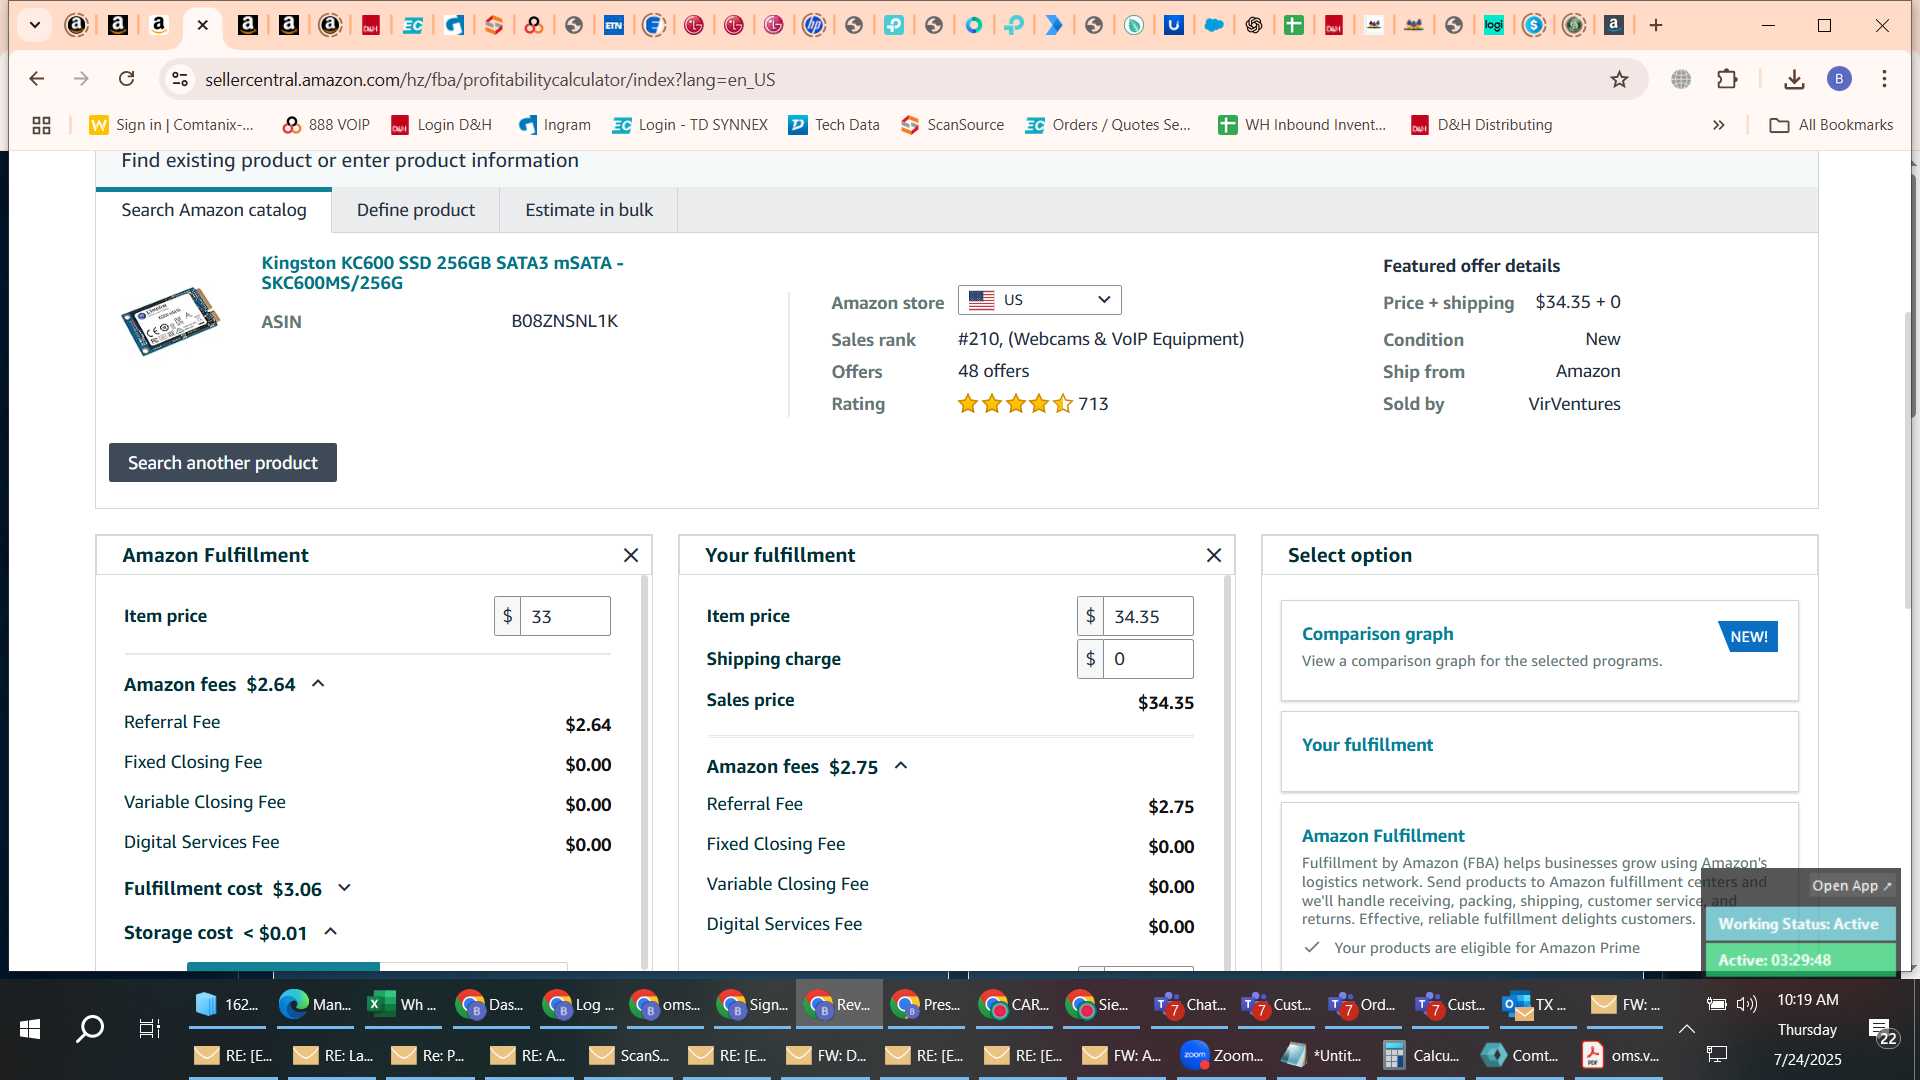Open the Teams Chat taskbar item
Viewport: 1920px width, 1080px height.
(1189, 1005)
